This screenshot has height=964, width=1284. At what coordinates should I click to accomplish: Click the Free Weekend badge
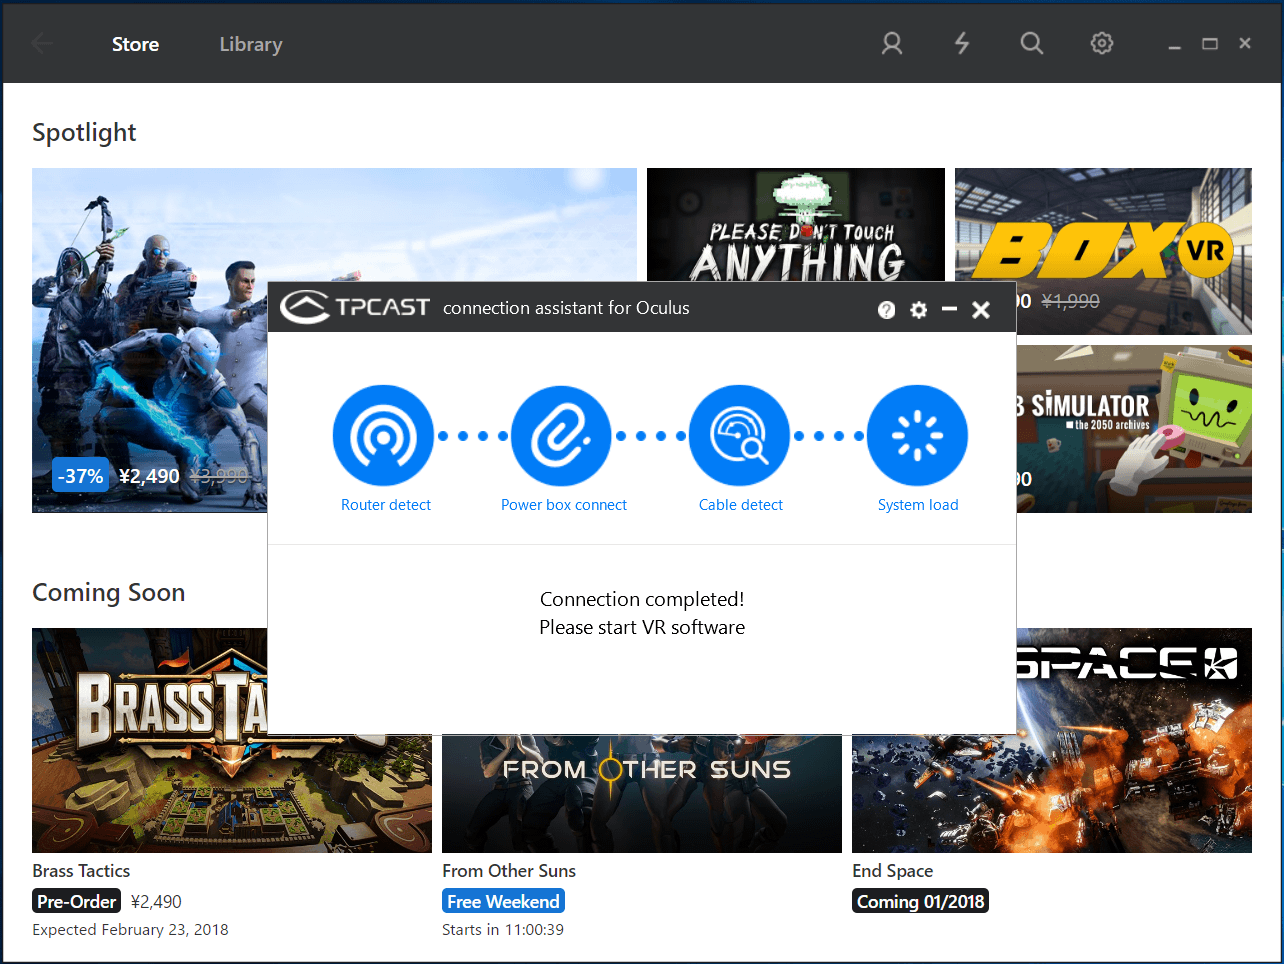click(x=503, y=901)
